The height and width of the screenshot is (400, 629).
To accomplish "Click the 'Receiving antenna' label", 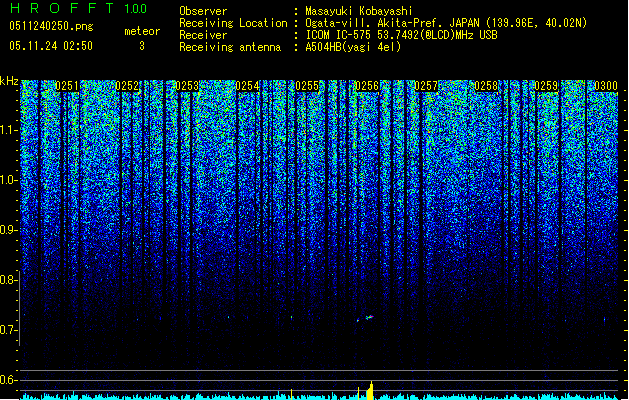I will click(x=230, y=47).
